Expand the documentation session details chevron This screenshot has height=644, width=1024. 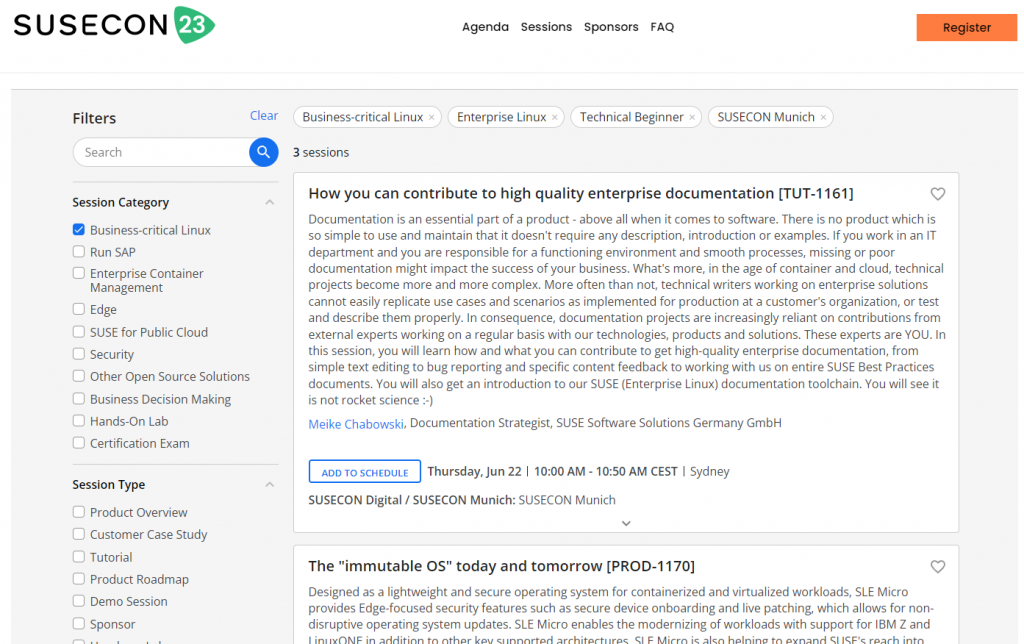pos(626,523)
